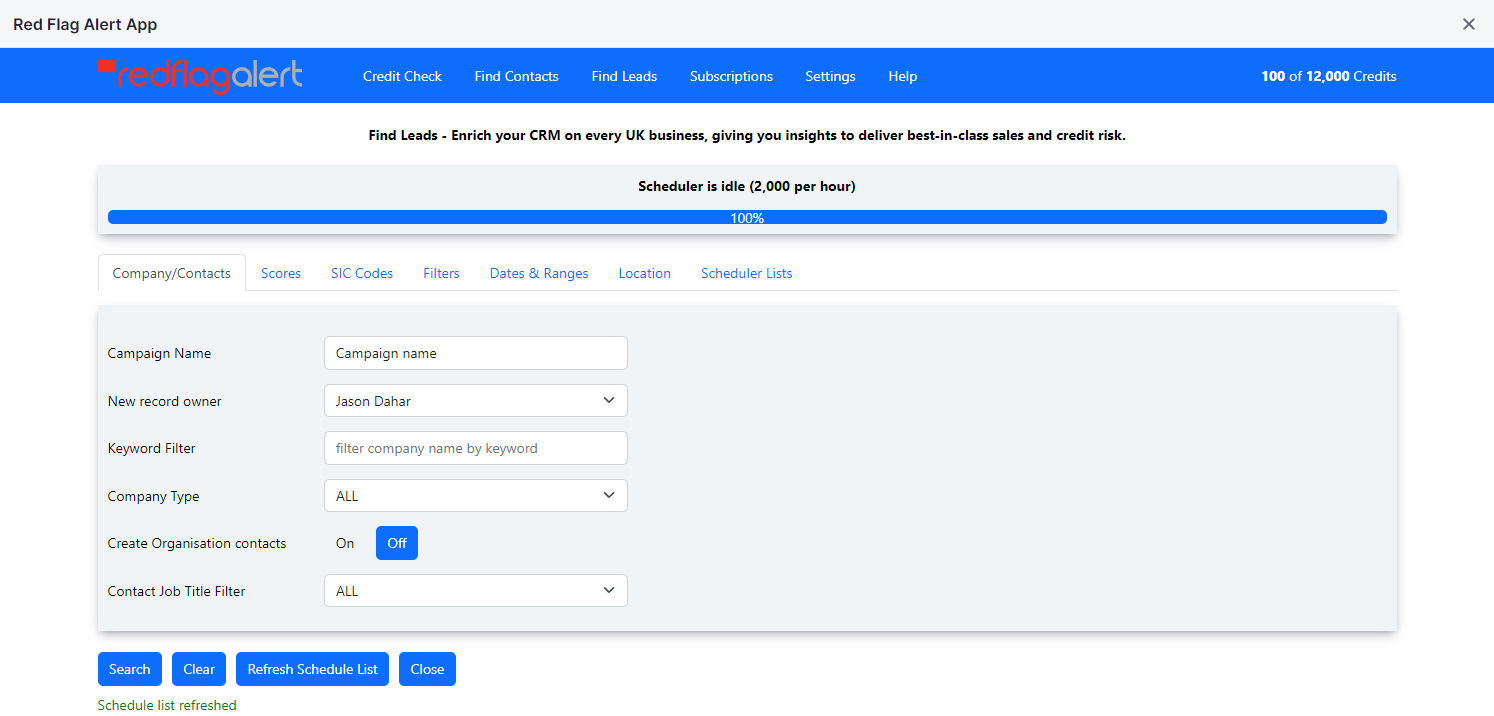
Task: Open the Scheduler Lists tab
Action: pyautogui.click(x=746, y=273)
